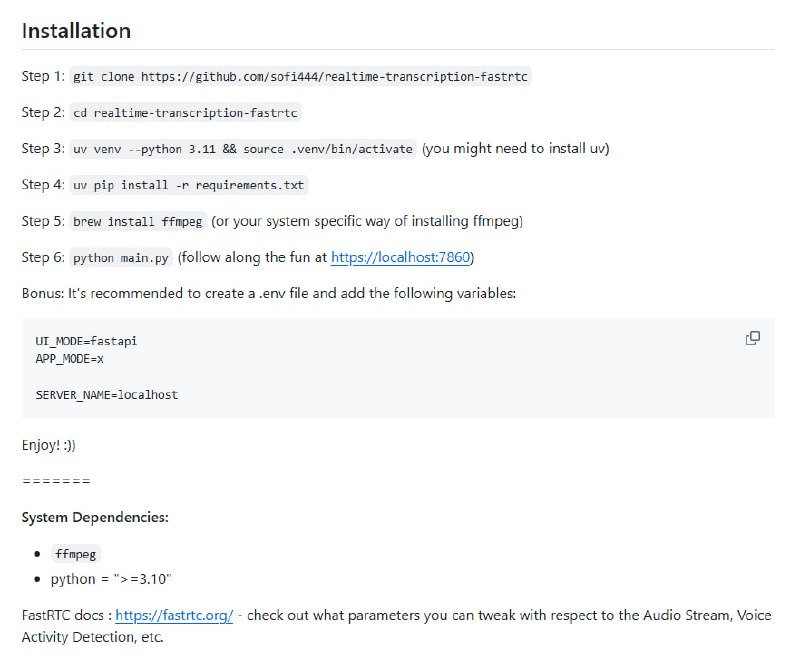800x659 pixels.
Task: Open the https://localhost:7860 link
Action: click(x=401, y=258)
